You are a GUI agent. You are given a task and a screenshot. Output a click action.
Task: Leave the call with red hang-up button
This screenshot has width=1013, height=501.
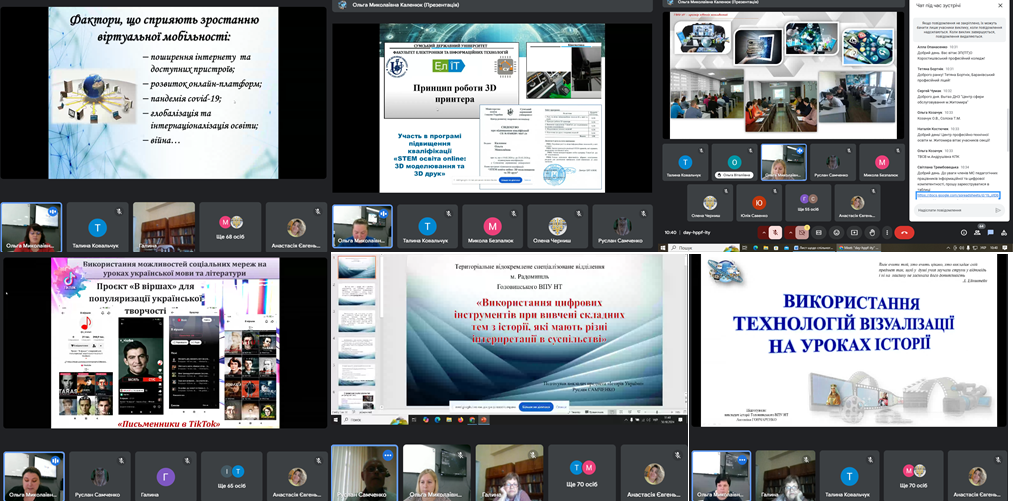(904, 232)
